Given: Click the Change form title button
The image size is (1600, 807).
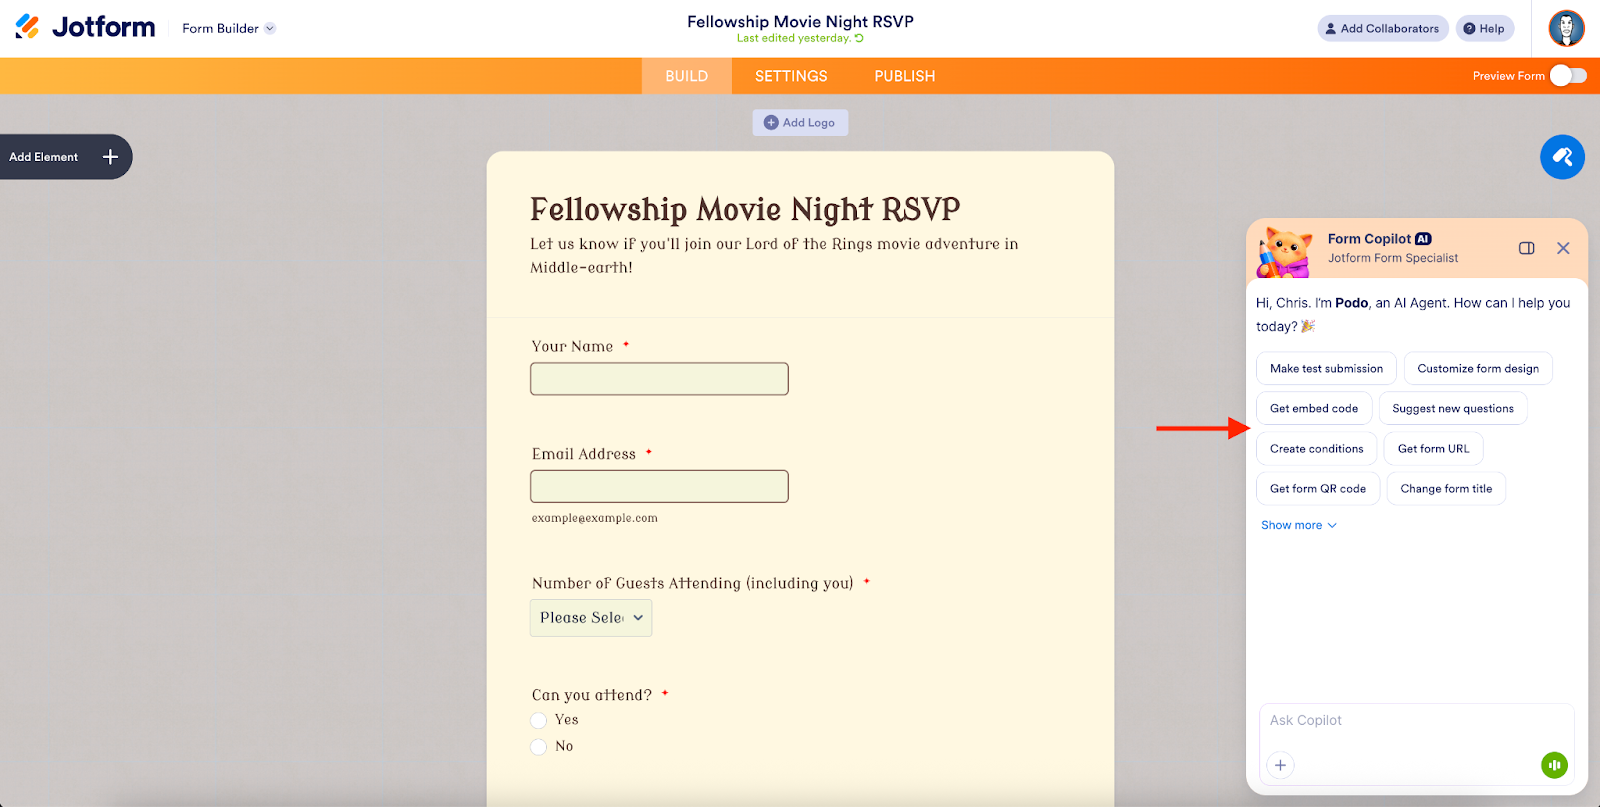Looking at the screenshot, I should click(1445, 488).
